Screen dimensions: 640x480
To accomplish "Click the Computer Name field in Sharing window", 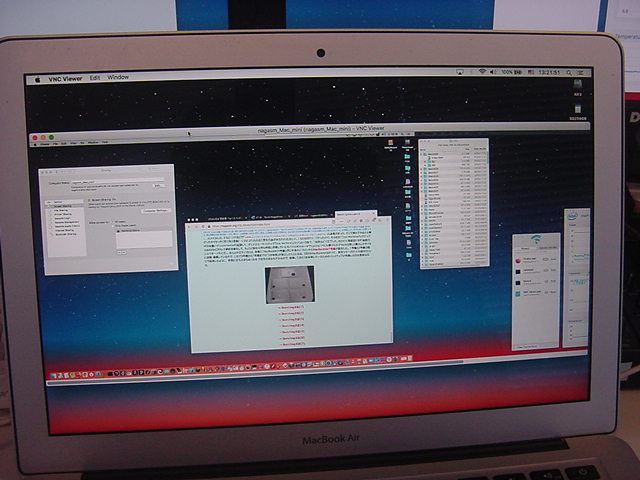I will click(x=118, y=182).
